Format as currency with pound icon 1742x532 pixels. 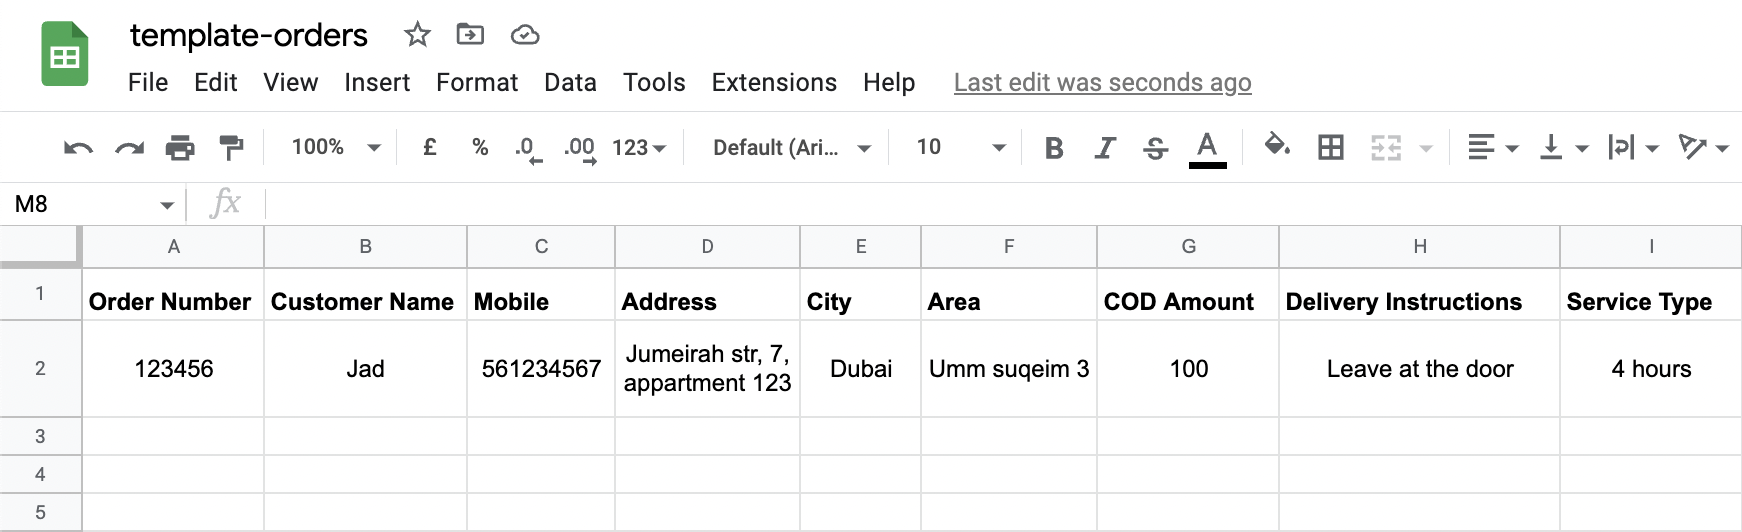(430, 148)
